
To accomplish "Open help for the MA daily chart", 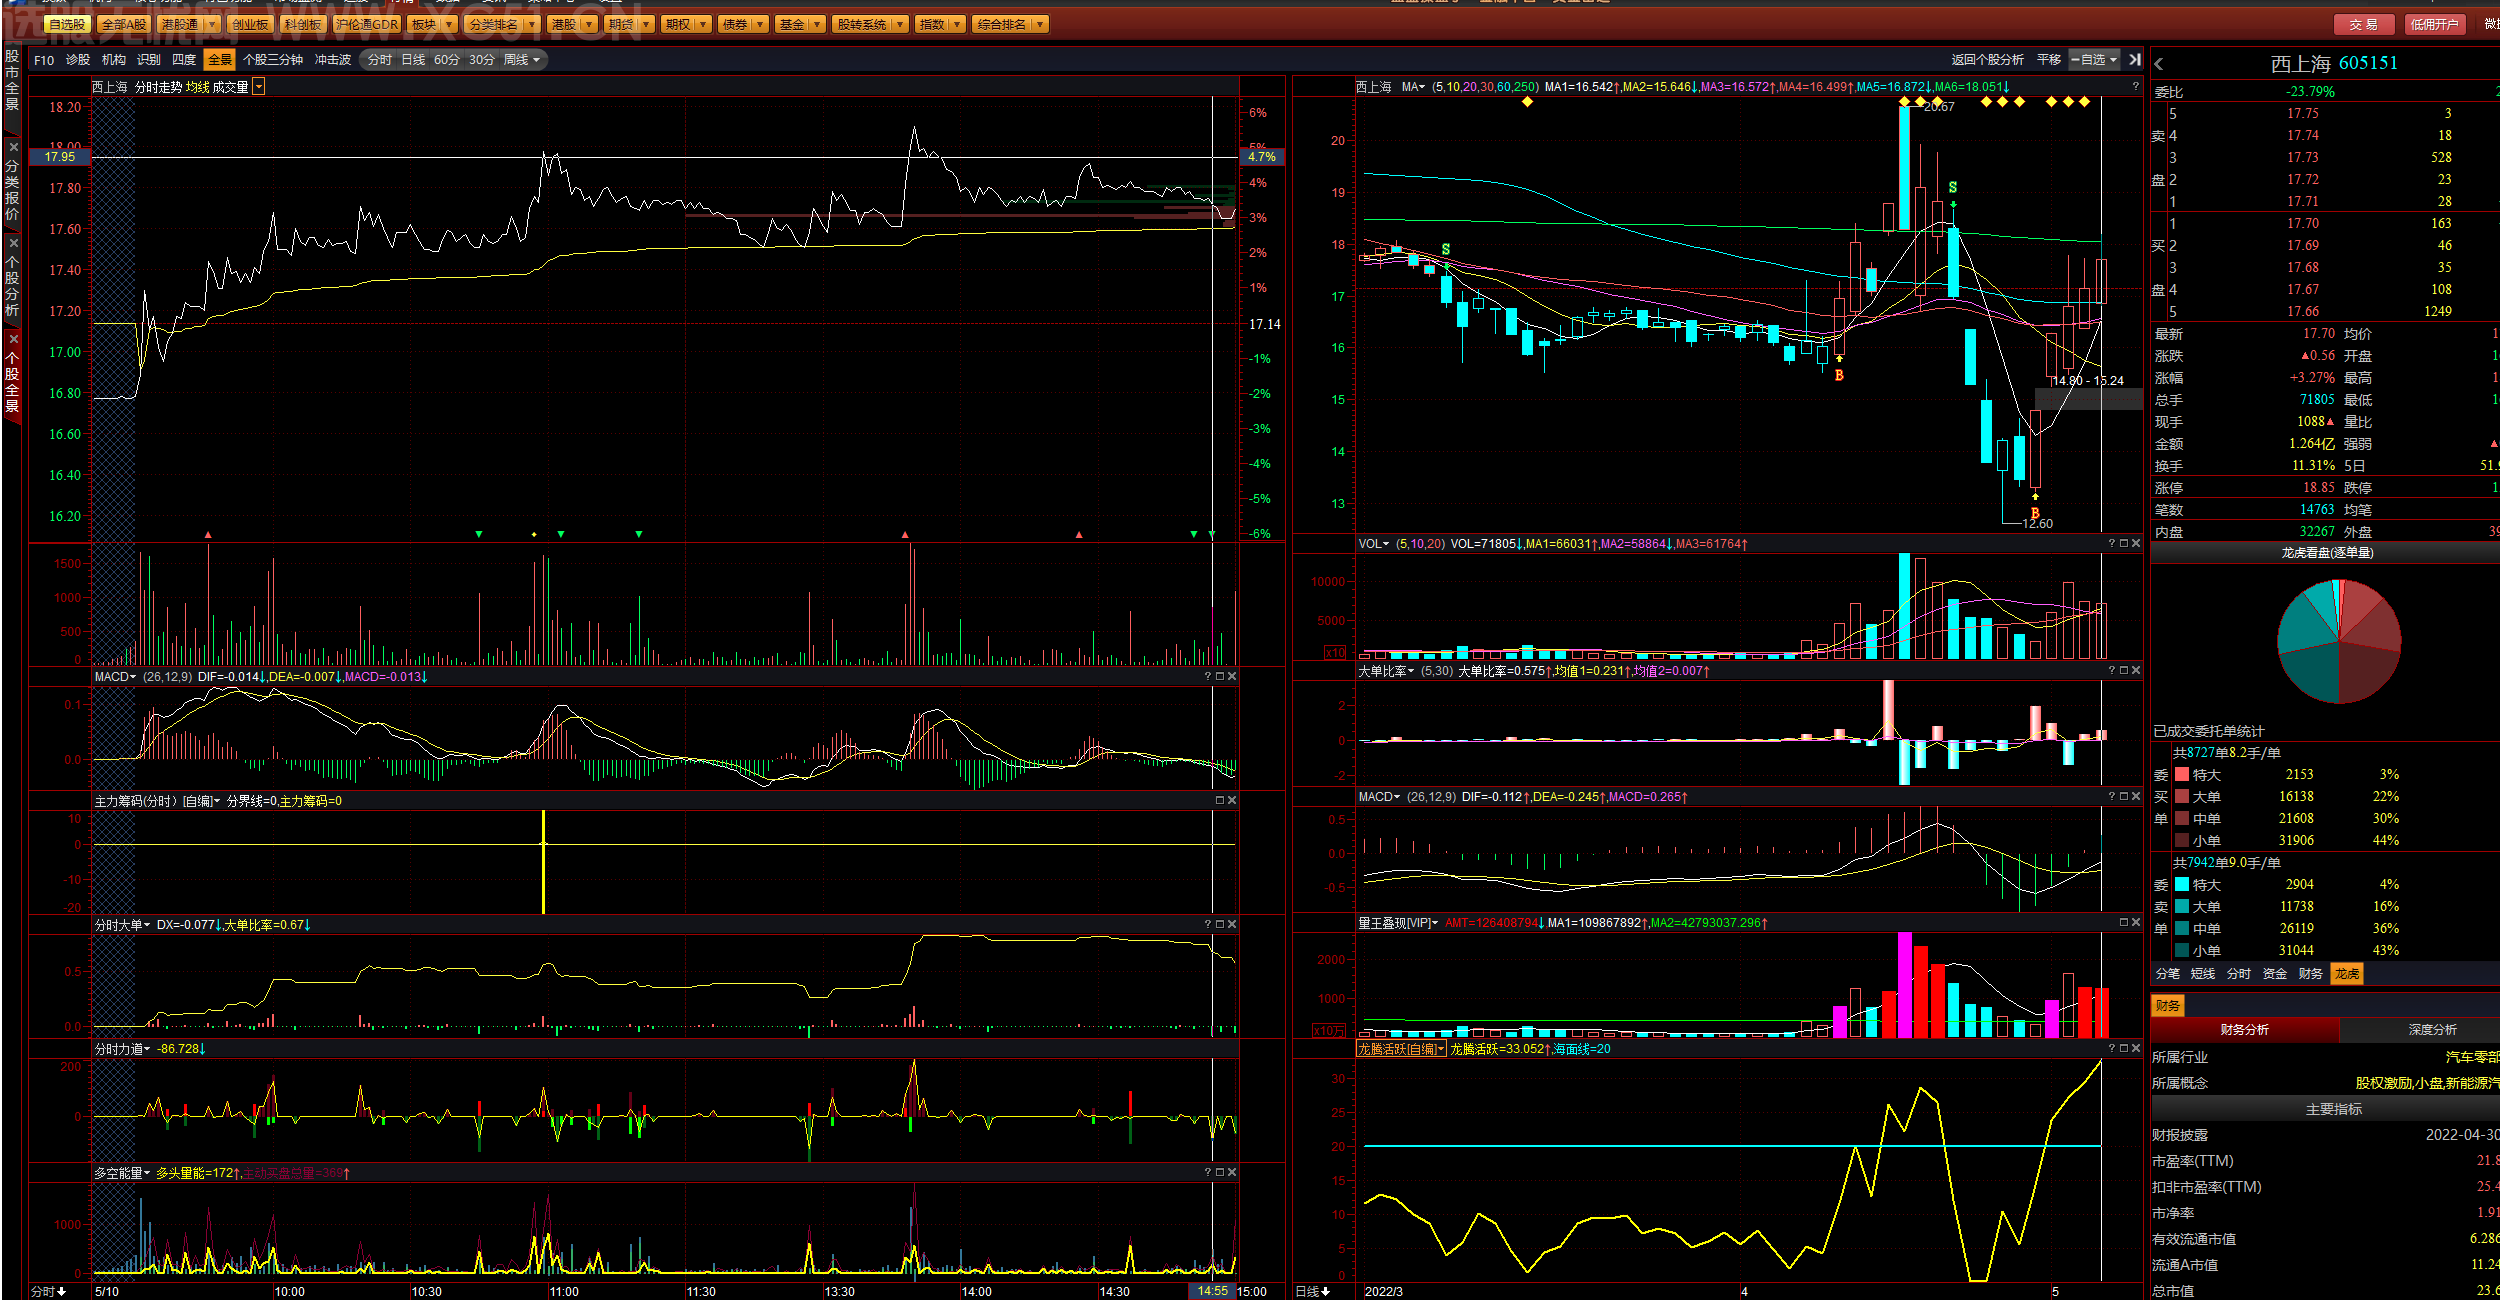I will tap(2135, 87).
